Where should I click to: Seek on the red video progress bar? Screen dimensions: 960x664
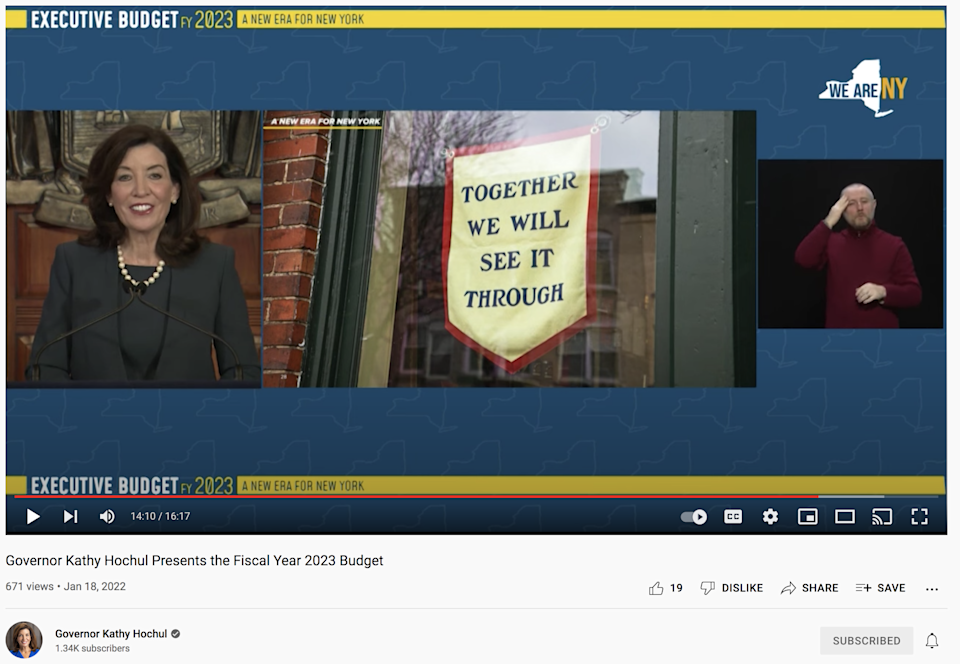tap(400, 496)
